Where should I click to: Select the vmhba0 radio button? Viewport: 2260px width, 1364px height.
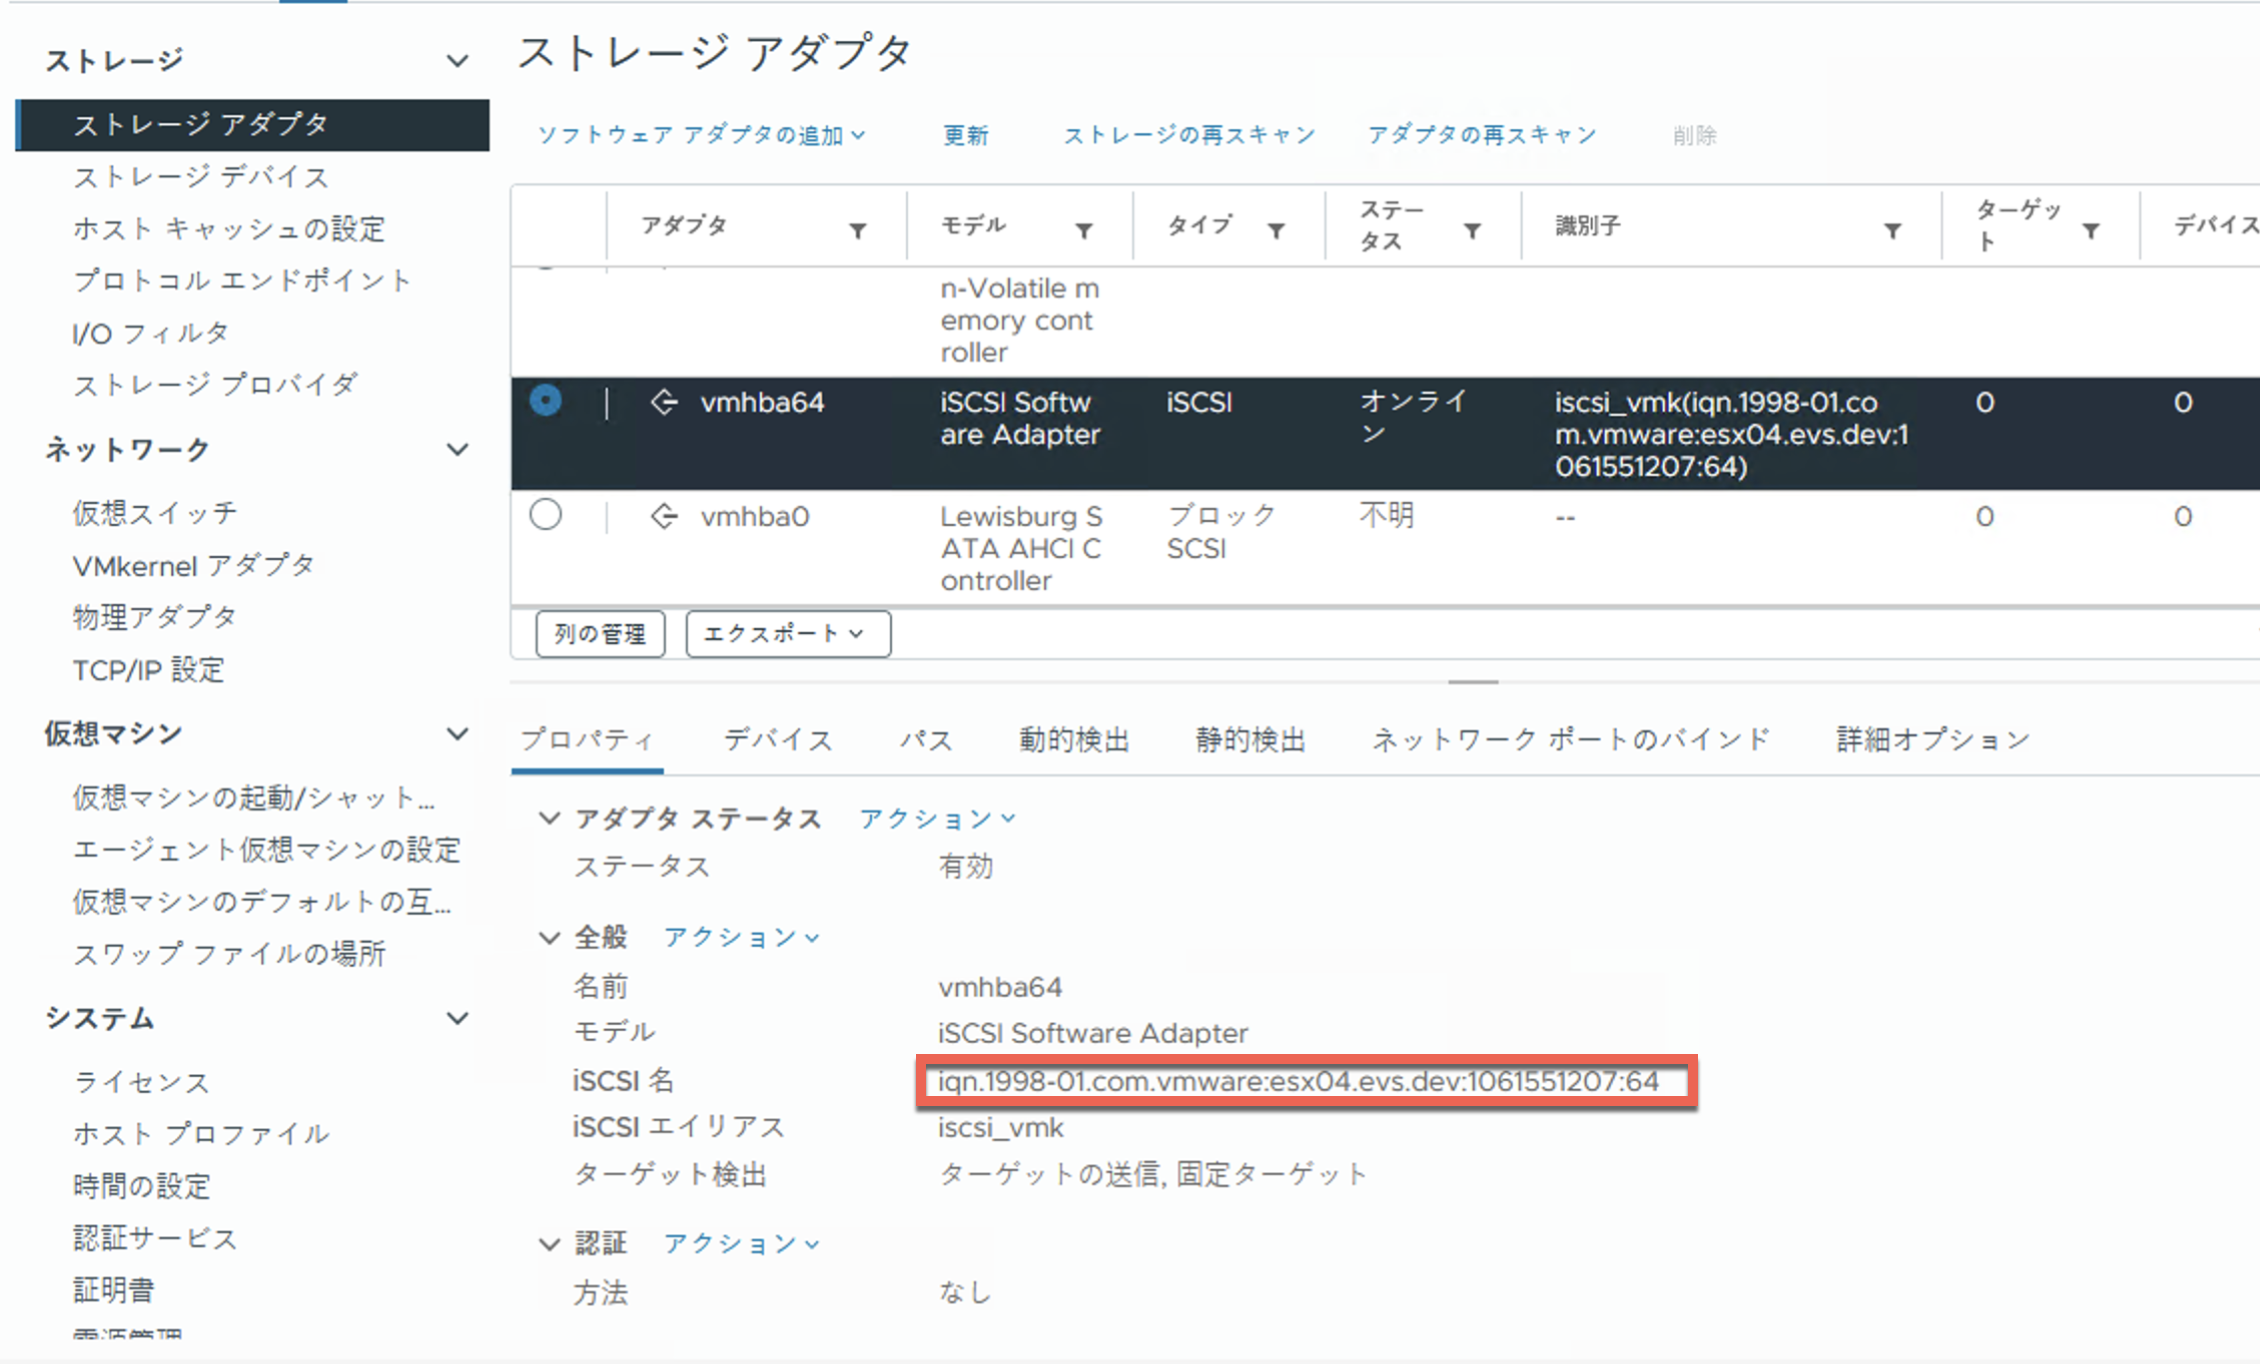point(546,516)
